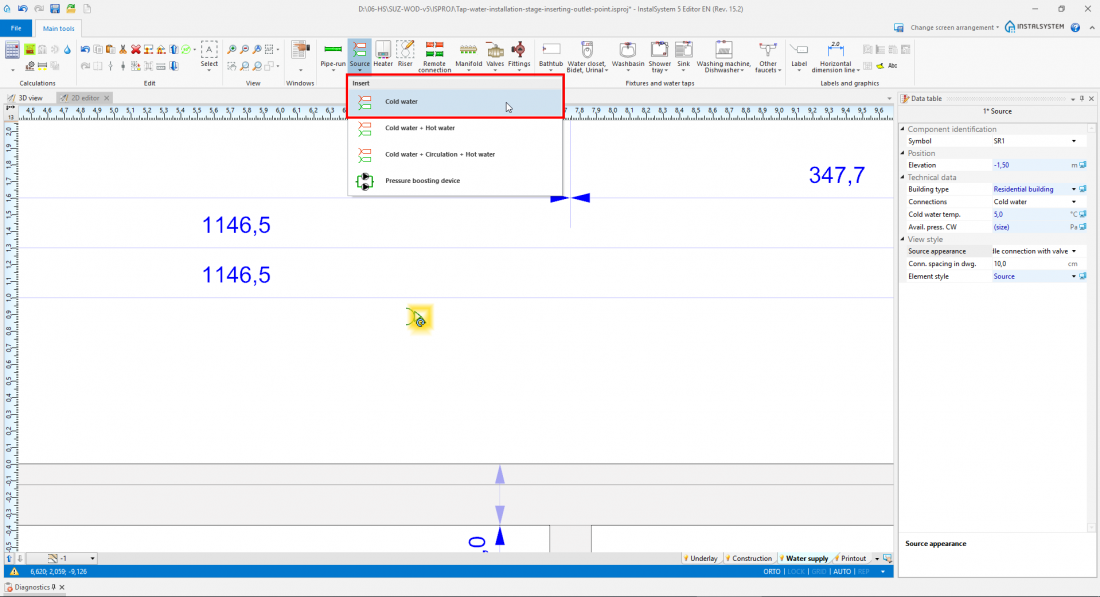Click the Remote connection icon
The height and width of the screenshot is (597, 1100).
pyautogui.click(x=434, y=49)
